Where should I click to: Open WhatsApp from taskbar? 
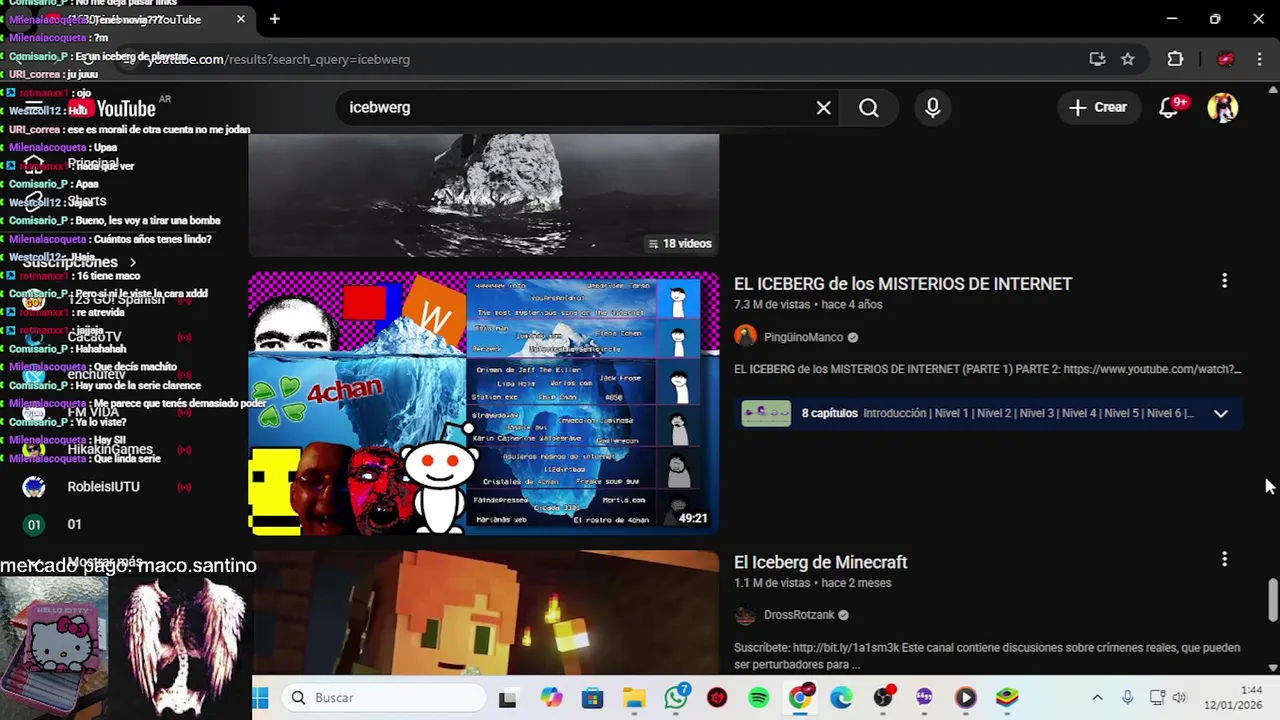pos(676,697)
